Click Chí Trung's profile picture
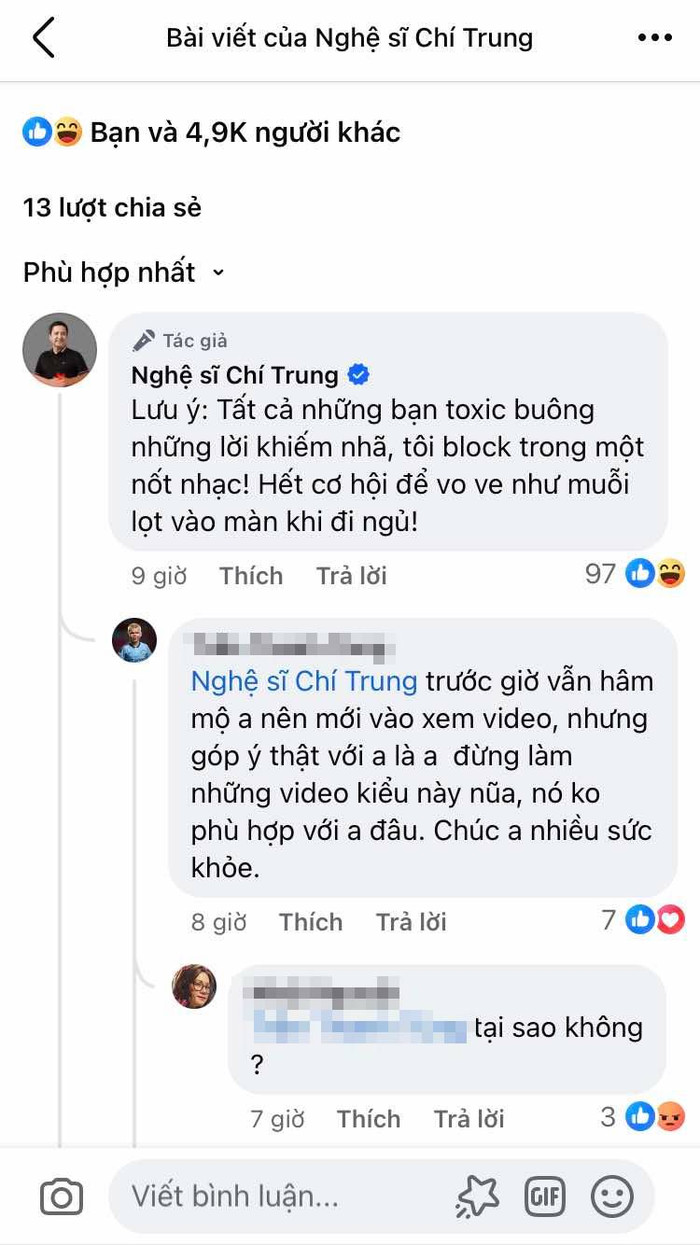 [x=58, y=350]
